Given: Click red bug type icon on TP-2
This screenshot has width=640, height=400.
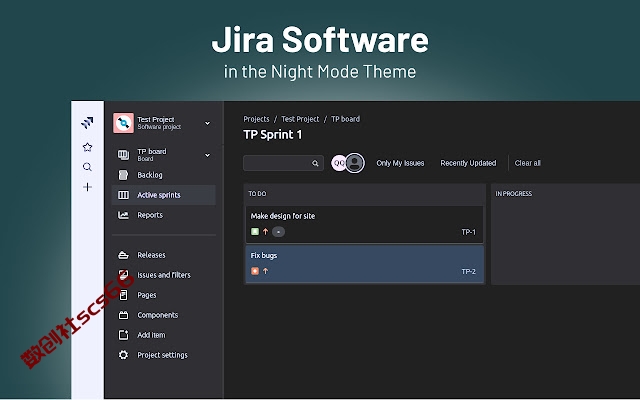Looking at the screenshot, I should click(255, 271).
